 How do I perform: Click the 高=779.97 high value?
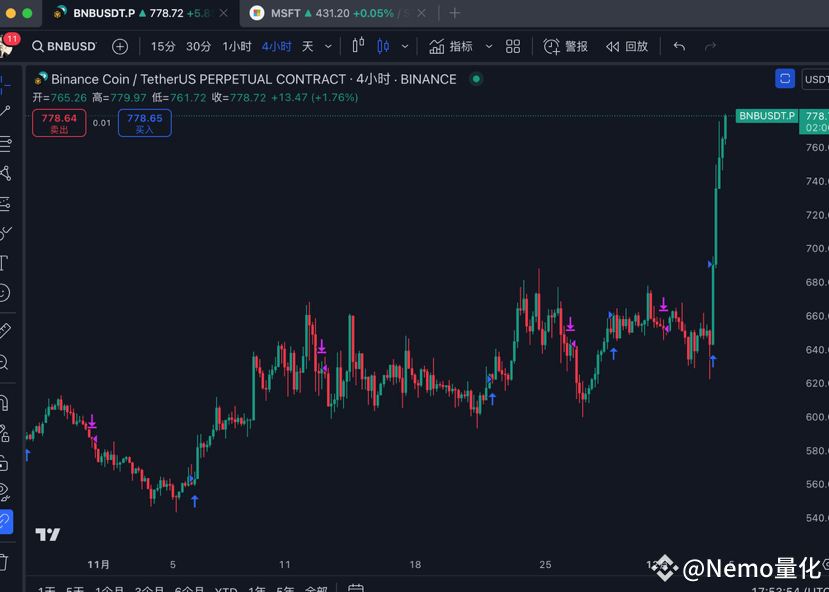[x=119, y=97]
